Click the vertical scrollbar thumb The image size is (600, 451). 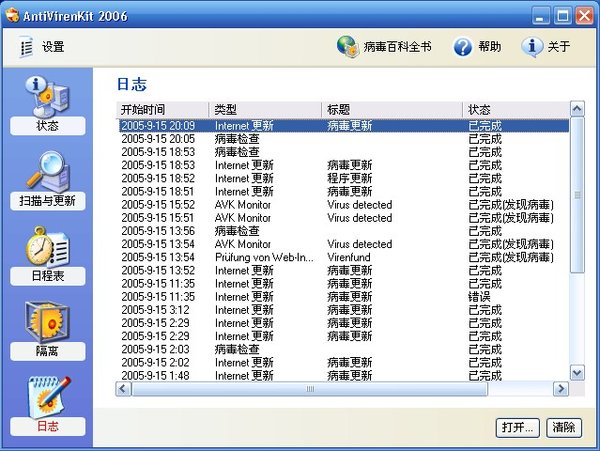click(x=577, y=195)
